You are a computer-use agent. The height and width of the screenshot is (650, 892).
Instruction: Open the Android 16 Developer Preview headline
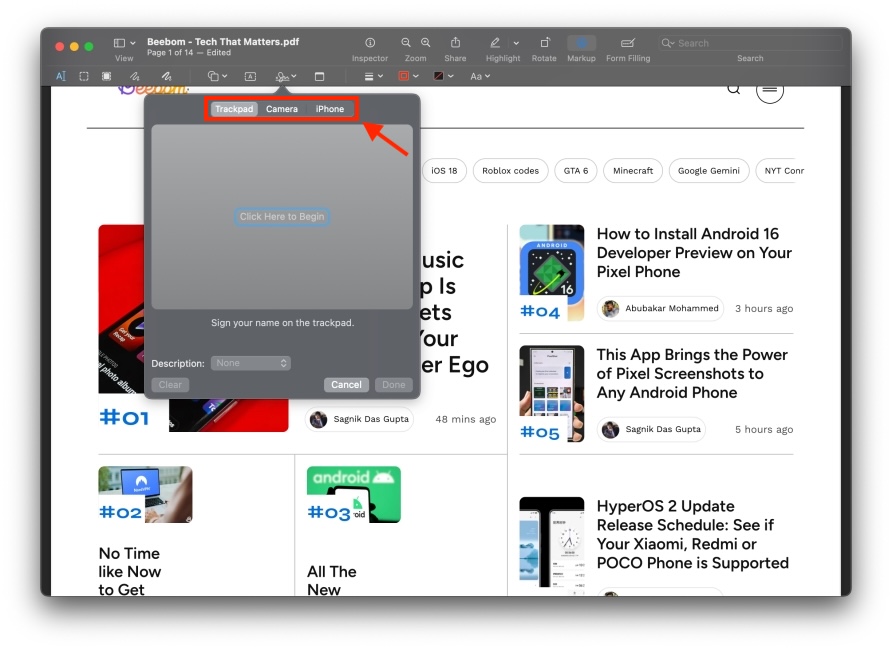point(694,252)
